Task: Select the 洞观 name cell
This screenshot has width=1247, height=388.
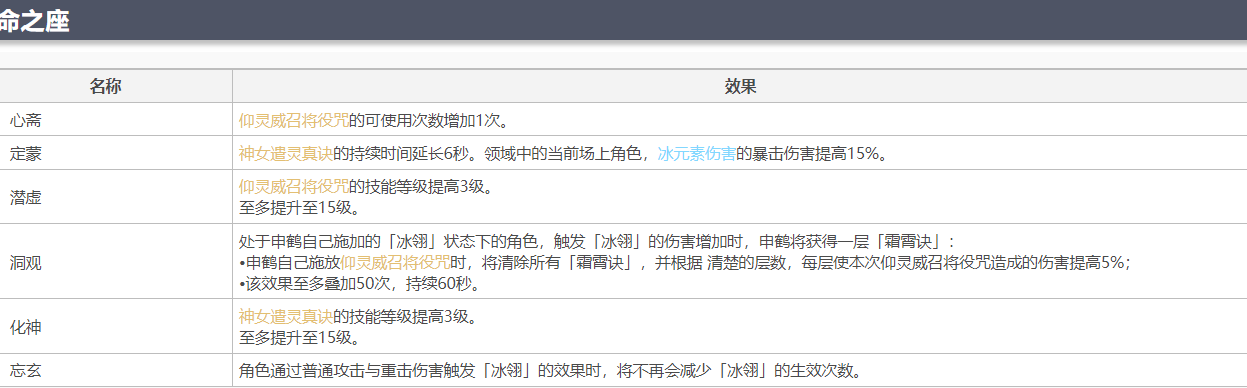Action: coord(116,262)
